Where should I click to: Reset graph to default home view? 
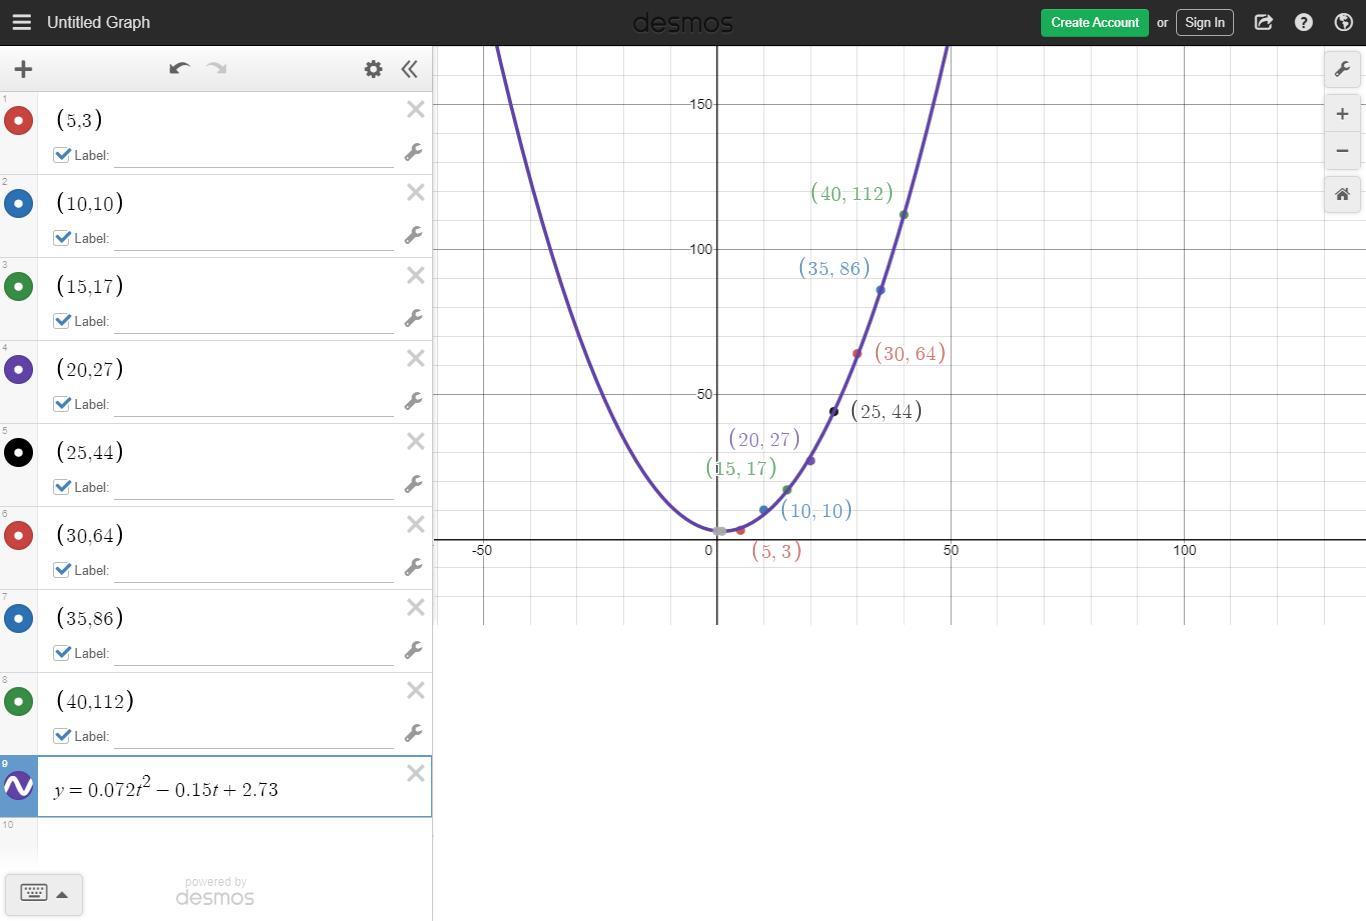coord(1342,194)
